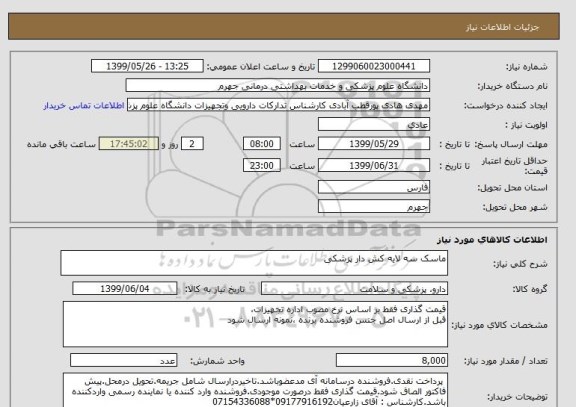Click the need number field 1299060023000441
This screenshot has width=576, height=407.
coord(374,66)
